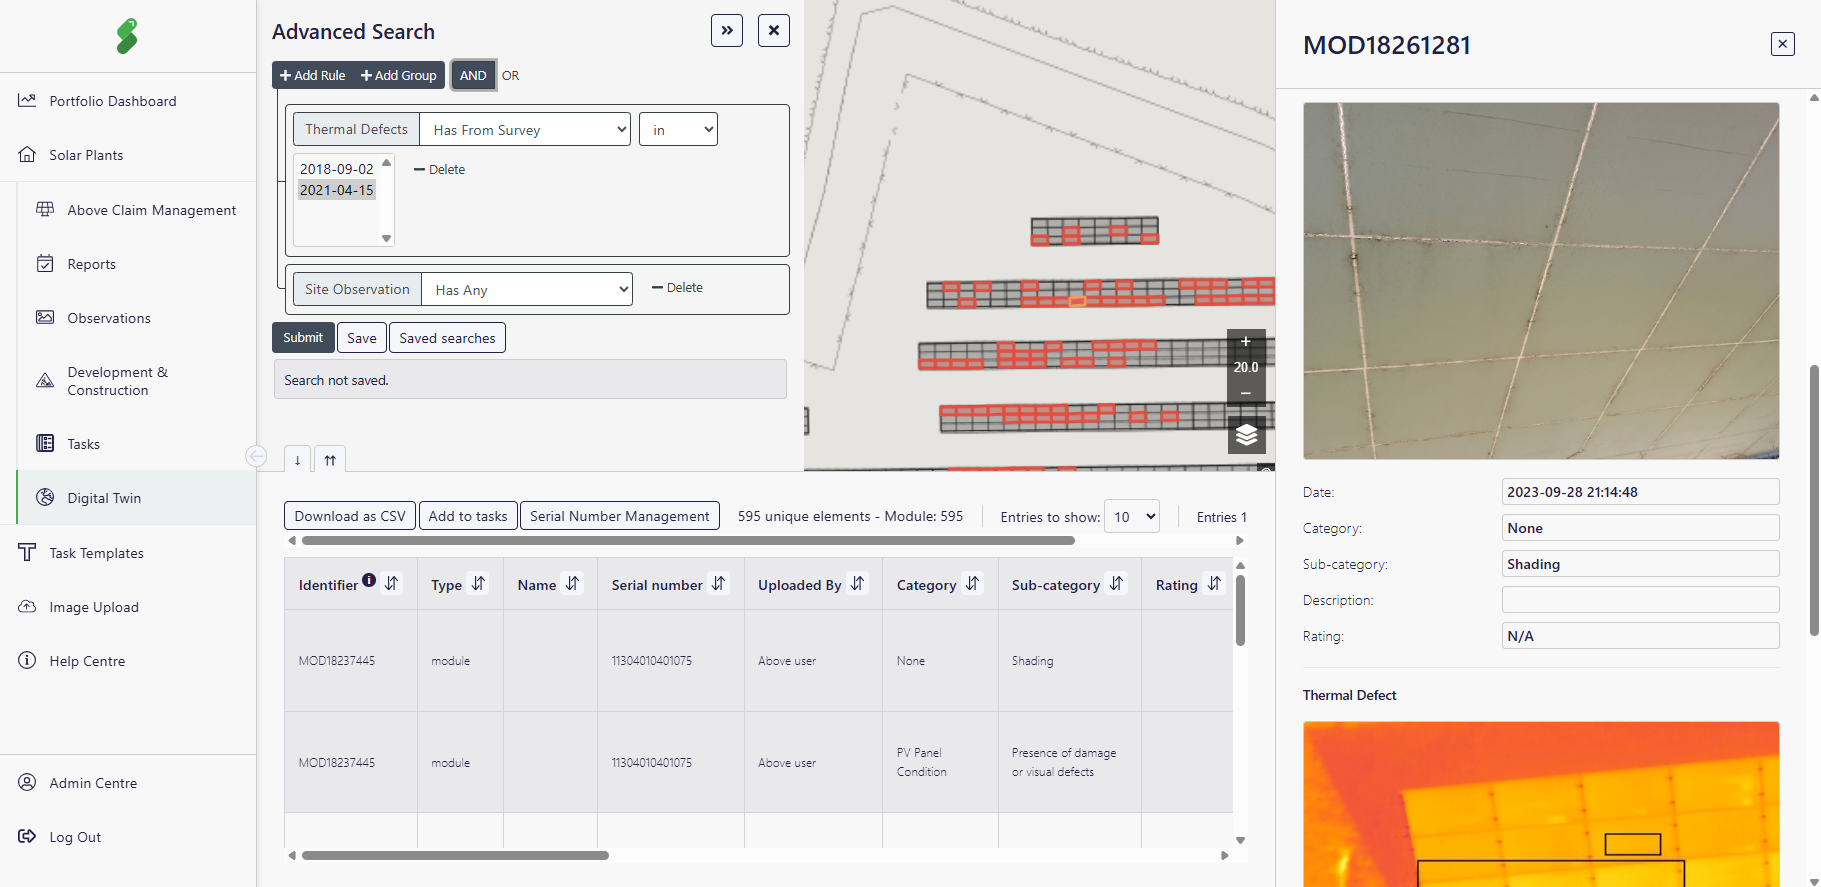Sort the table by Serial number
Image resolution: width=1821 pixels, height=887 pixels.
point(719,584)
